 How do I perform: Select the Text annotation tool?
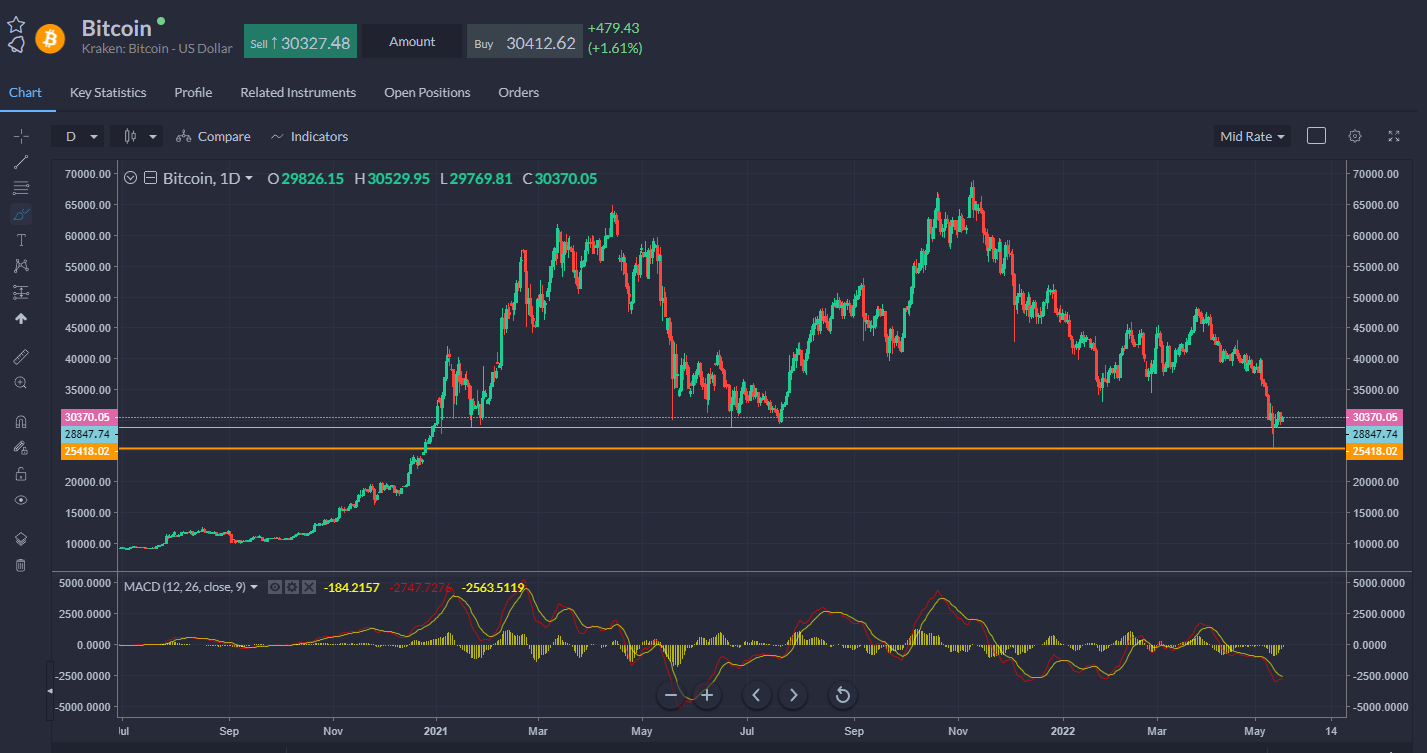click(21, 240)
